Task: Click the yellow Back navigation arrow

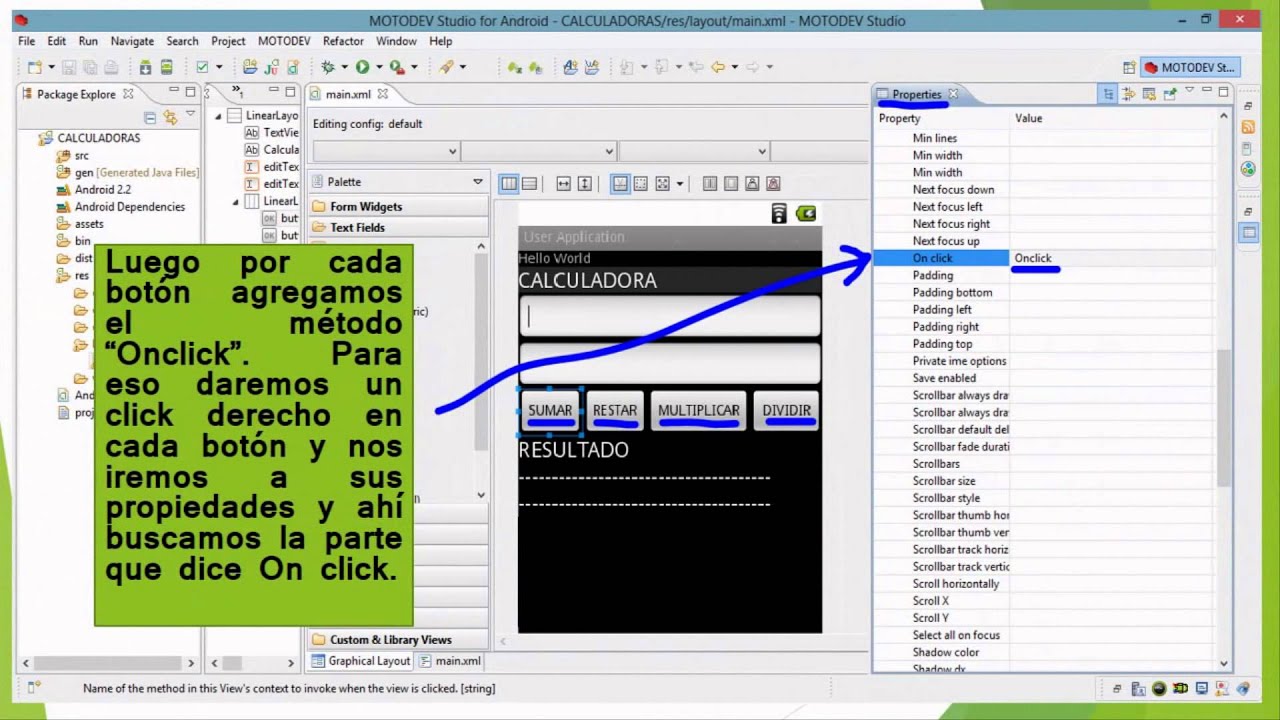Action: pos(718,67)
